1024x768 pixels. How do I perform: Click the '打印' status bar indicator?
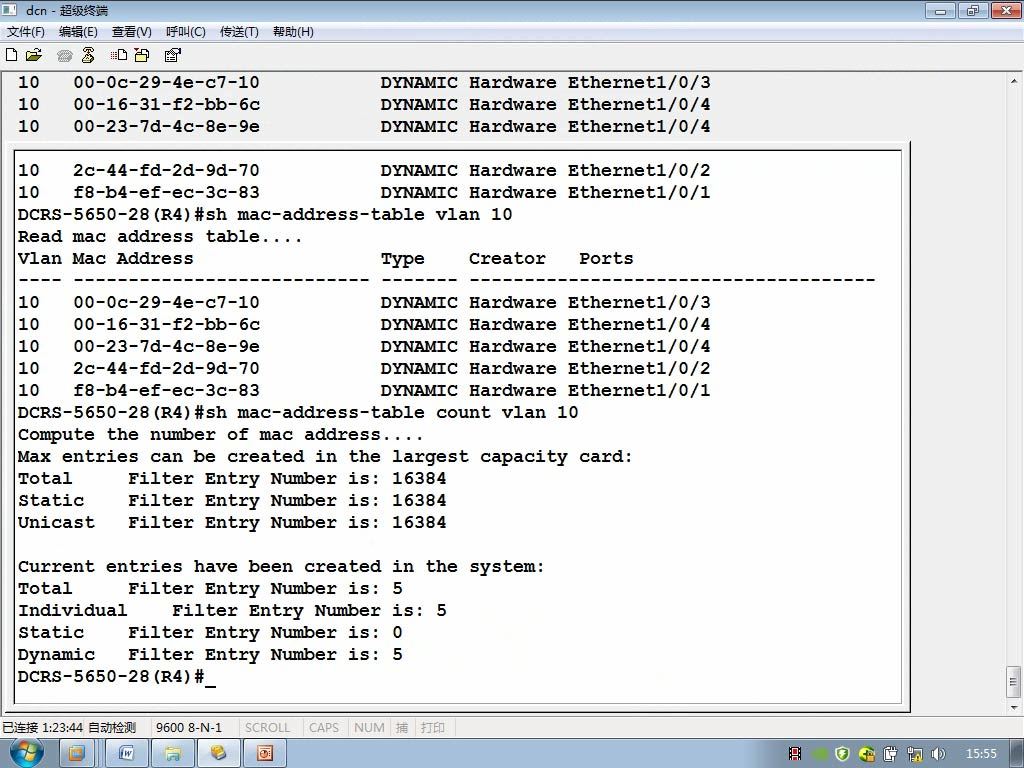pyautogui.click(x=433, y=728)
